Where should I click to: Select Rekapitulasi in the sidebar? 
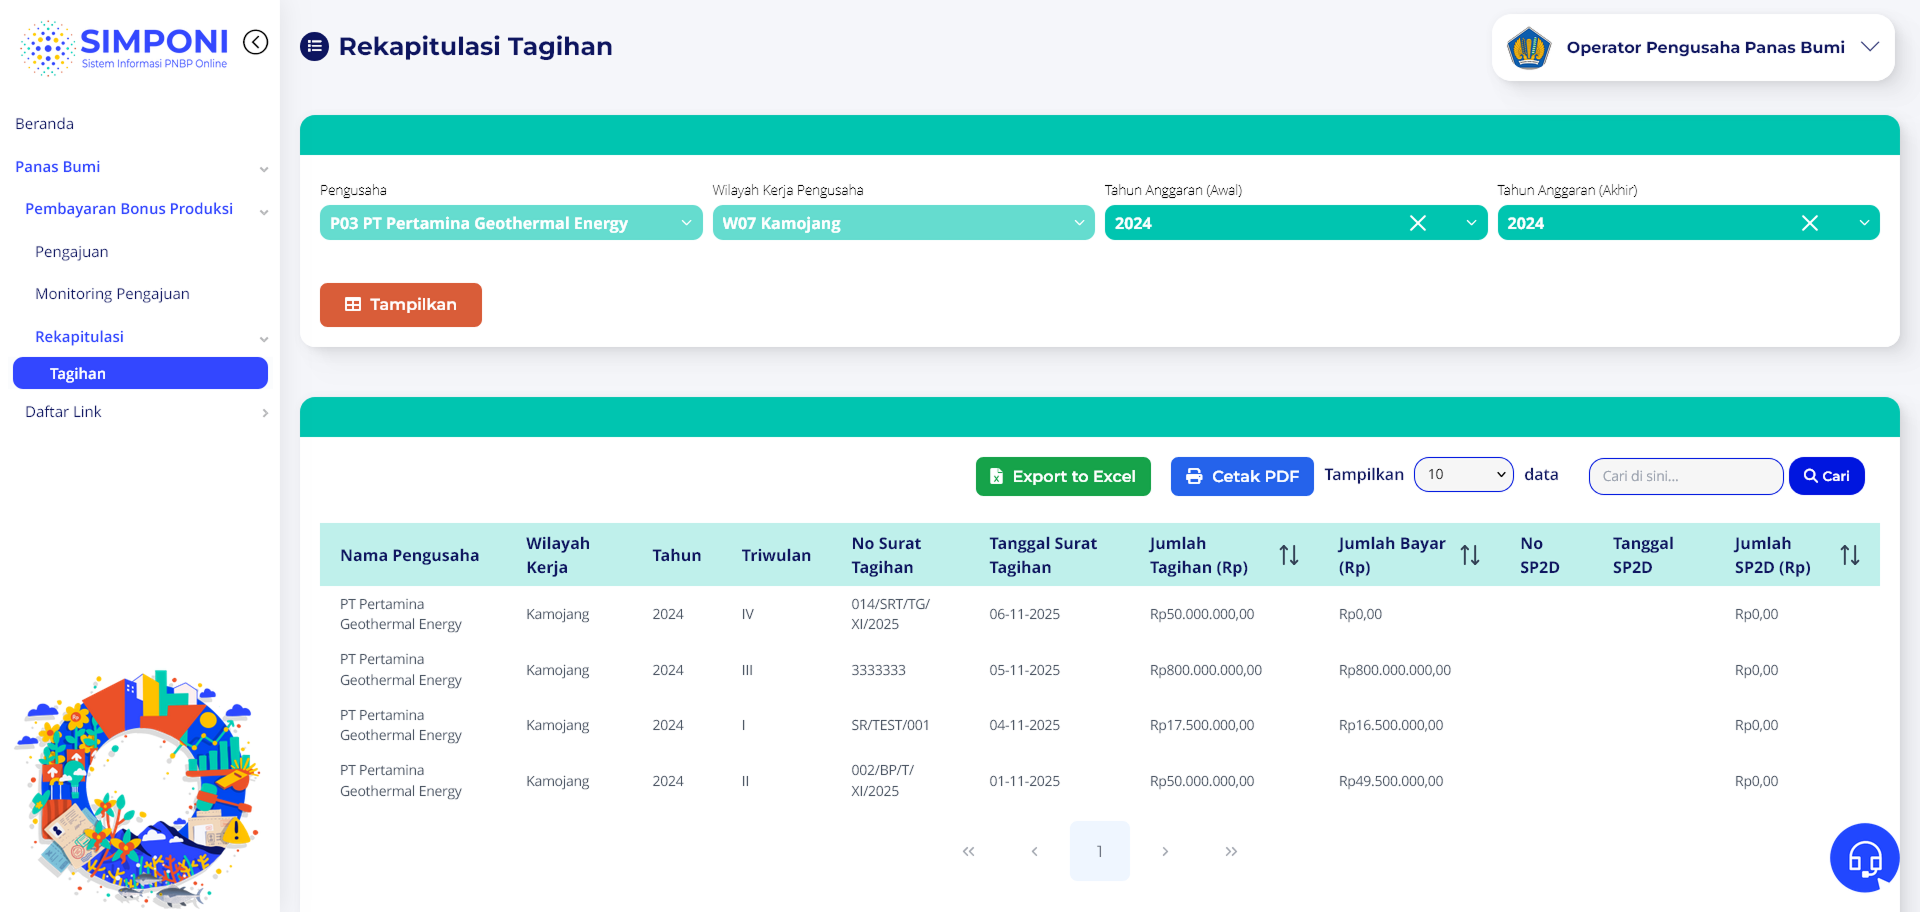[80, 337]
